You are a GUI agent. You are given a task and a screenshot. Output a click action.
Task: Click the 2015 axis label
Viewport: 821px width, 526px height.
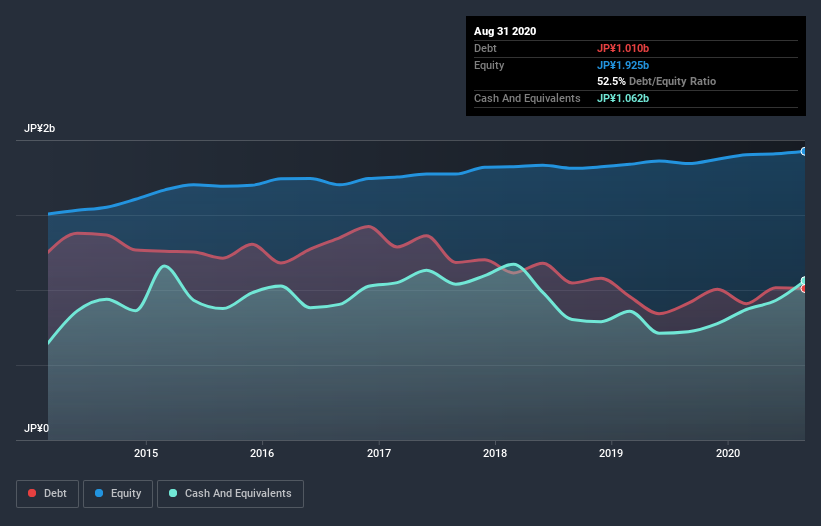pos(146,453)
